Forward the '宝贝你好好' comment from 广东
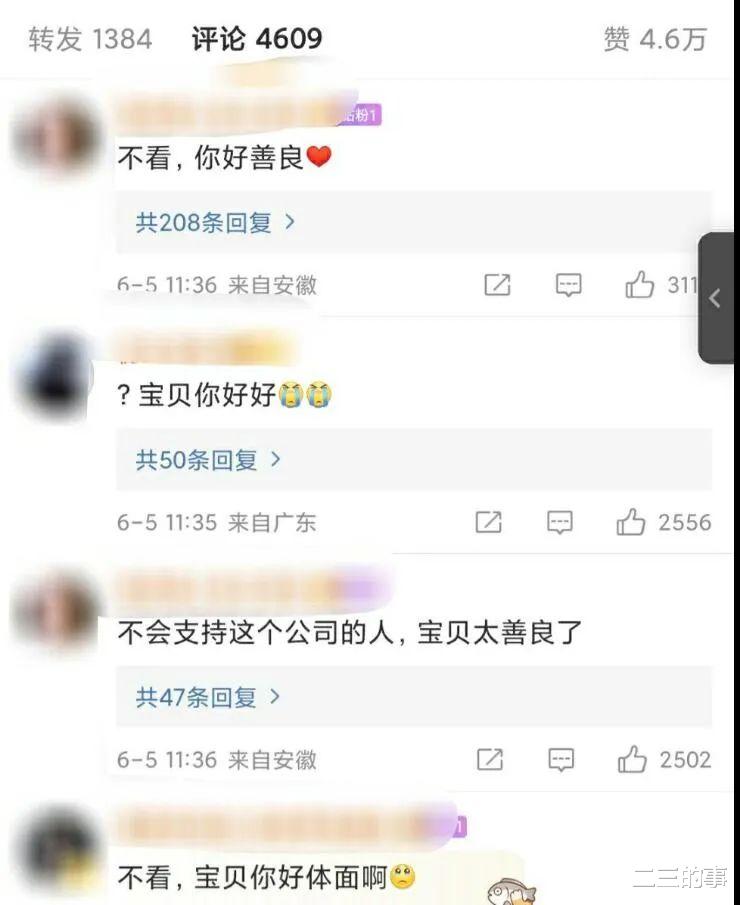The width and height of the screenshot is (740, 905). pos(488,522)
